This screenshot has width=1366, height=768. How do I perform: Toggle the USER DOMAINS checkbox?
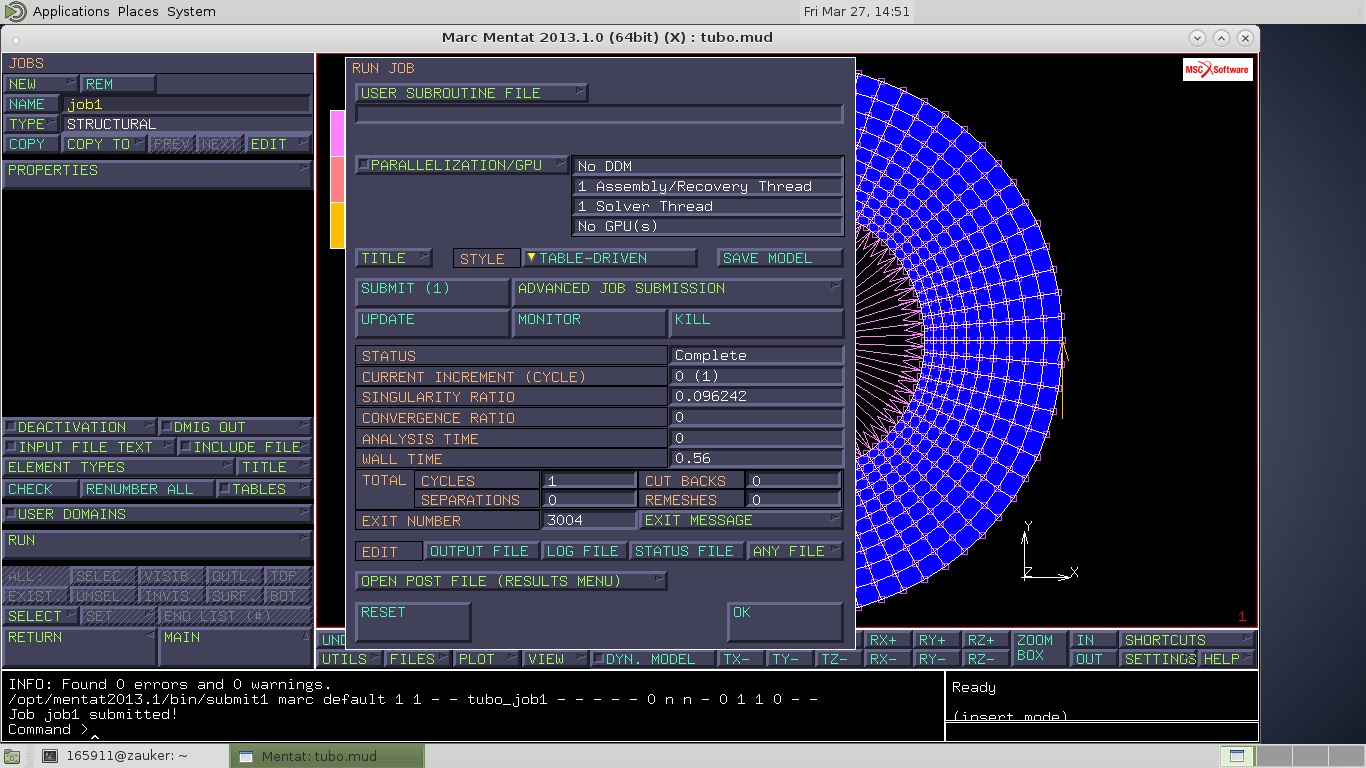point(11,514)
